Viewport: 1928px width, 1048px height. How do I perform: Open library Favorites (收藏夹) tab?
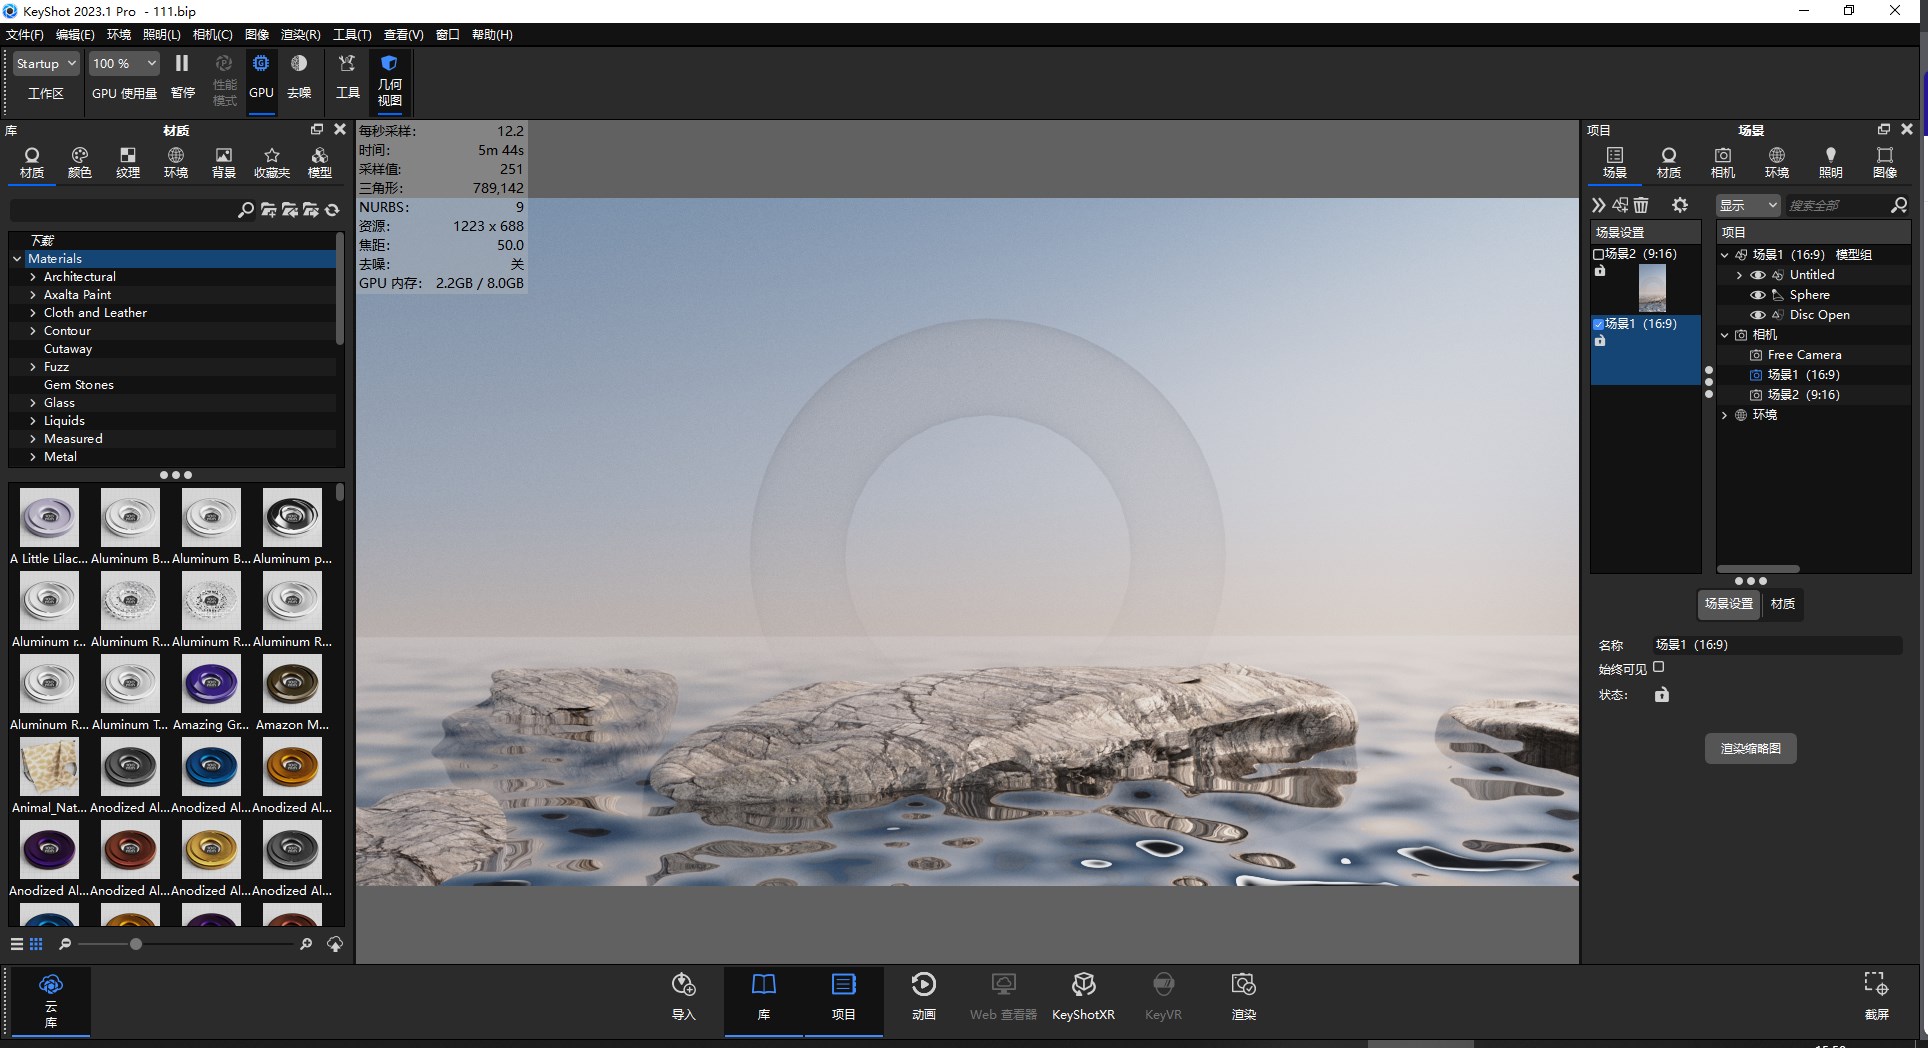272,163
